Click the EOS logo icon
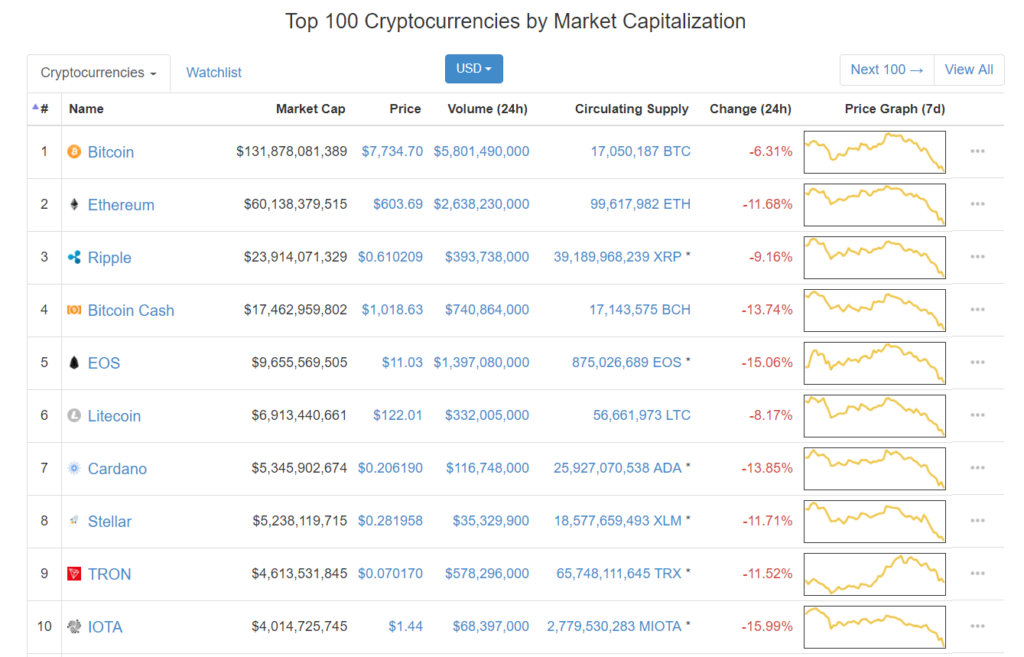The height and width of the screenshot is (657, 1024). click(74, 362)
